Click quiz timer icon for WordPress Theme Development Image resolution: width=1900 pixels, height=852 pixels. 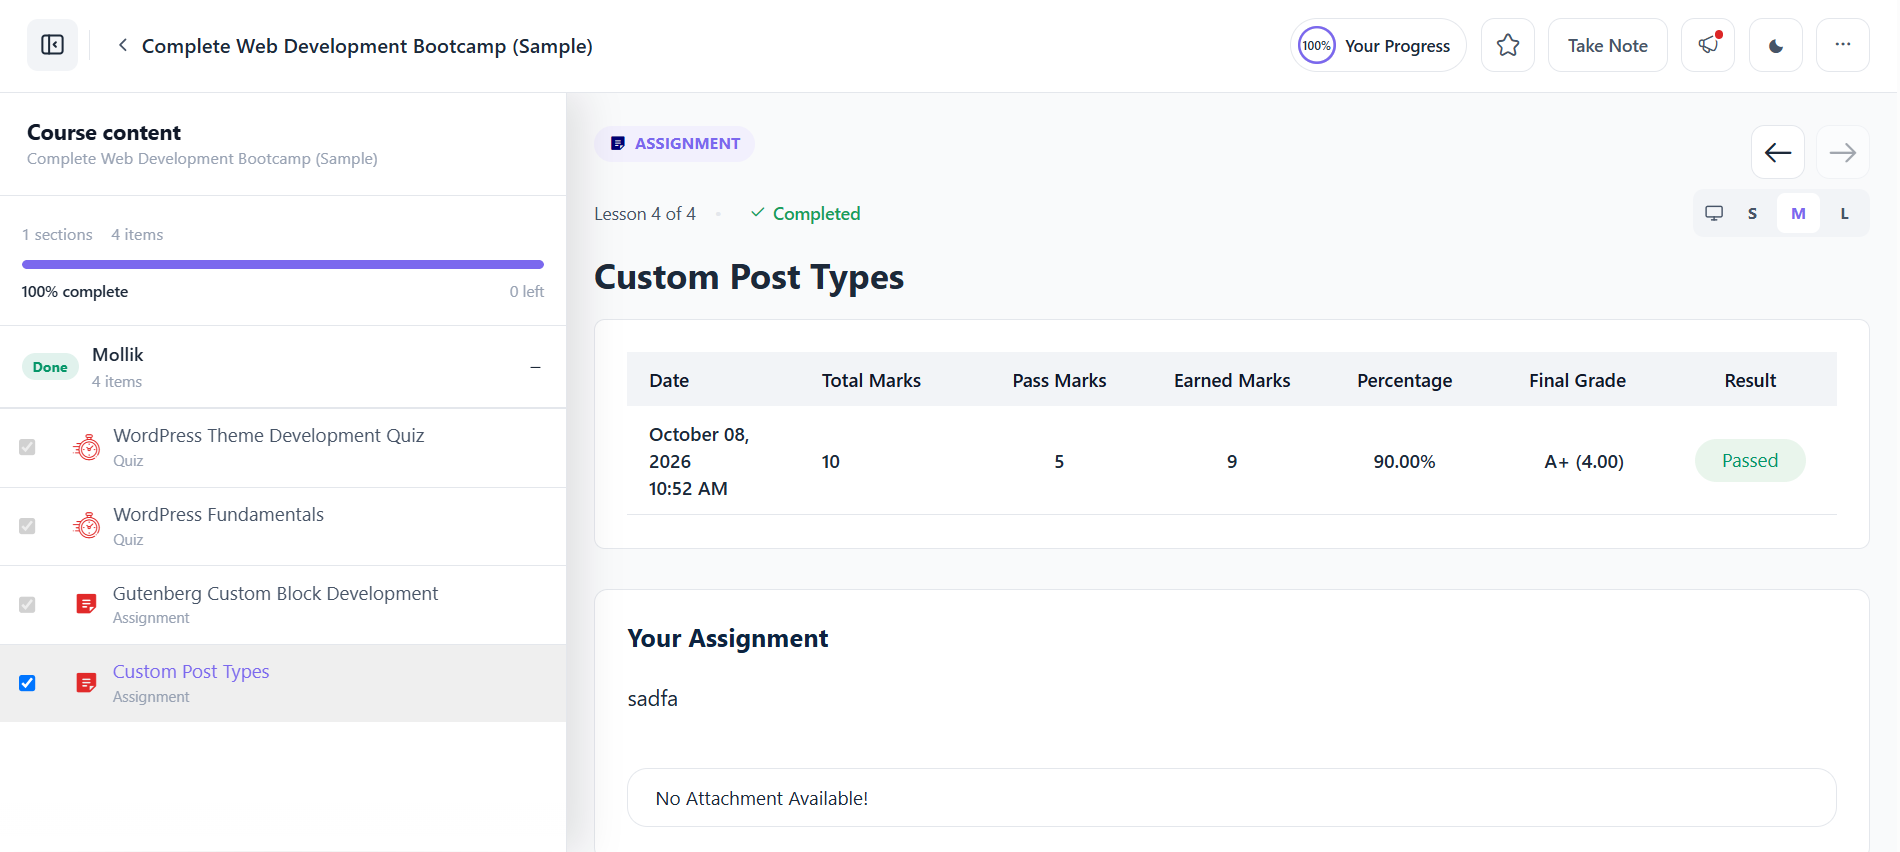(87, 447)
